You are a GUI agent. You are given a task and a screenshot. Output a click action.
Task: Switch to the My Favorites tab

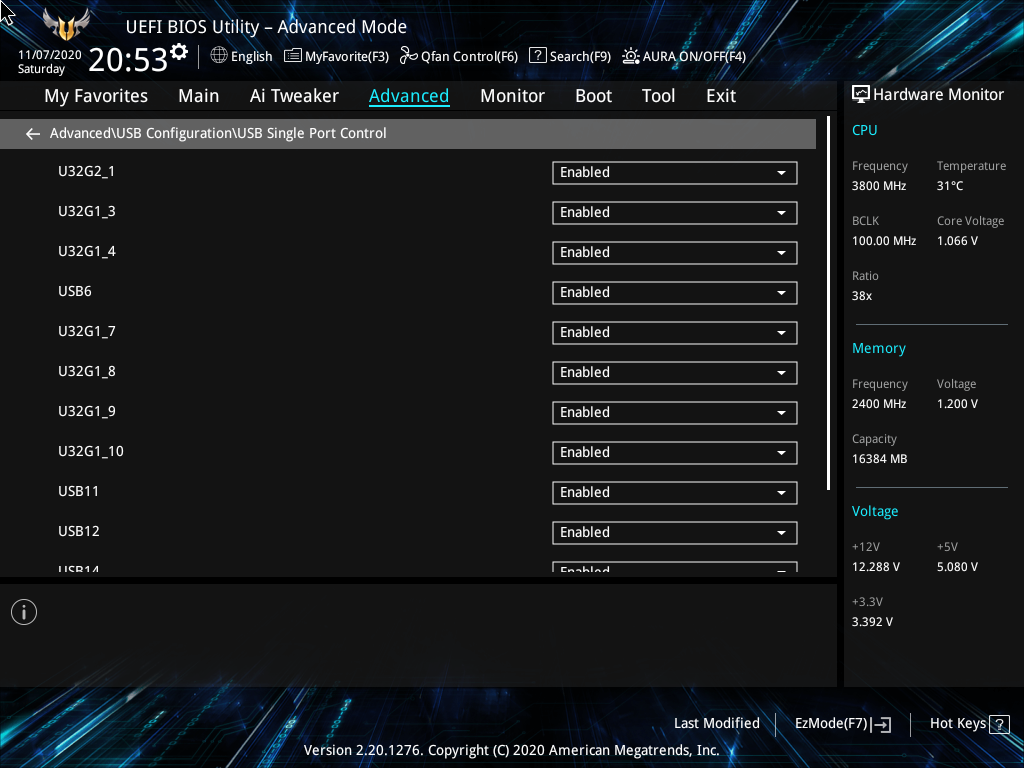click(96, 96)
